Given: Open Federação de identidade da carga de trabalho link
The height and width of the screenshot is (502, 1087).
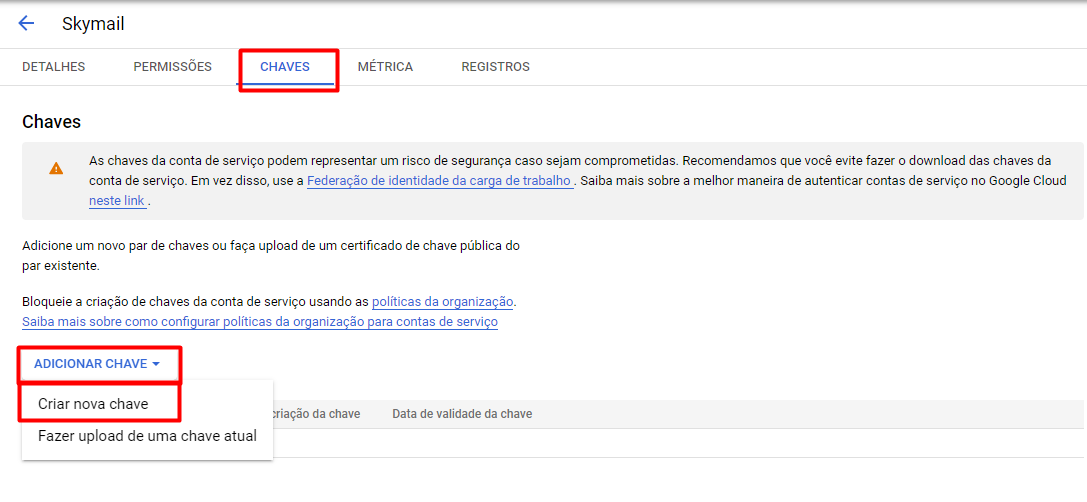Looking at the screenshot, I should pyautogui.click(x=440, y=182).
